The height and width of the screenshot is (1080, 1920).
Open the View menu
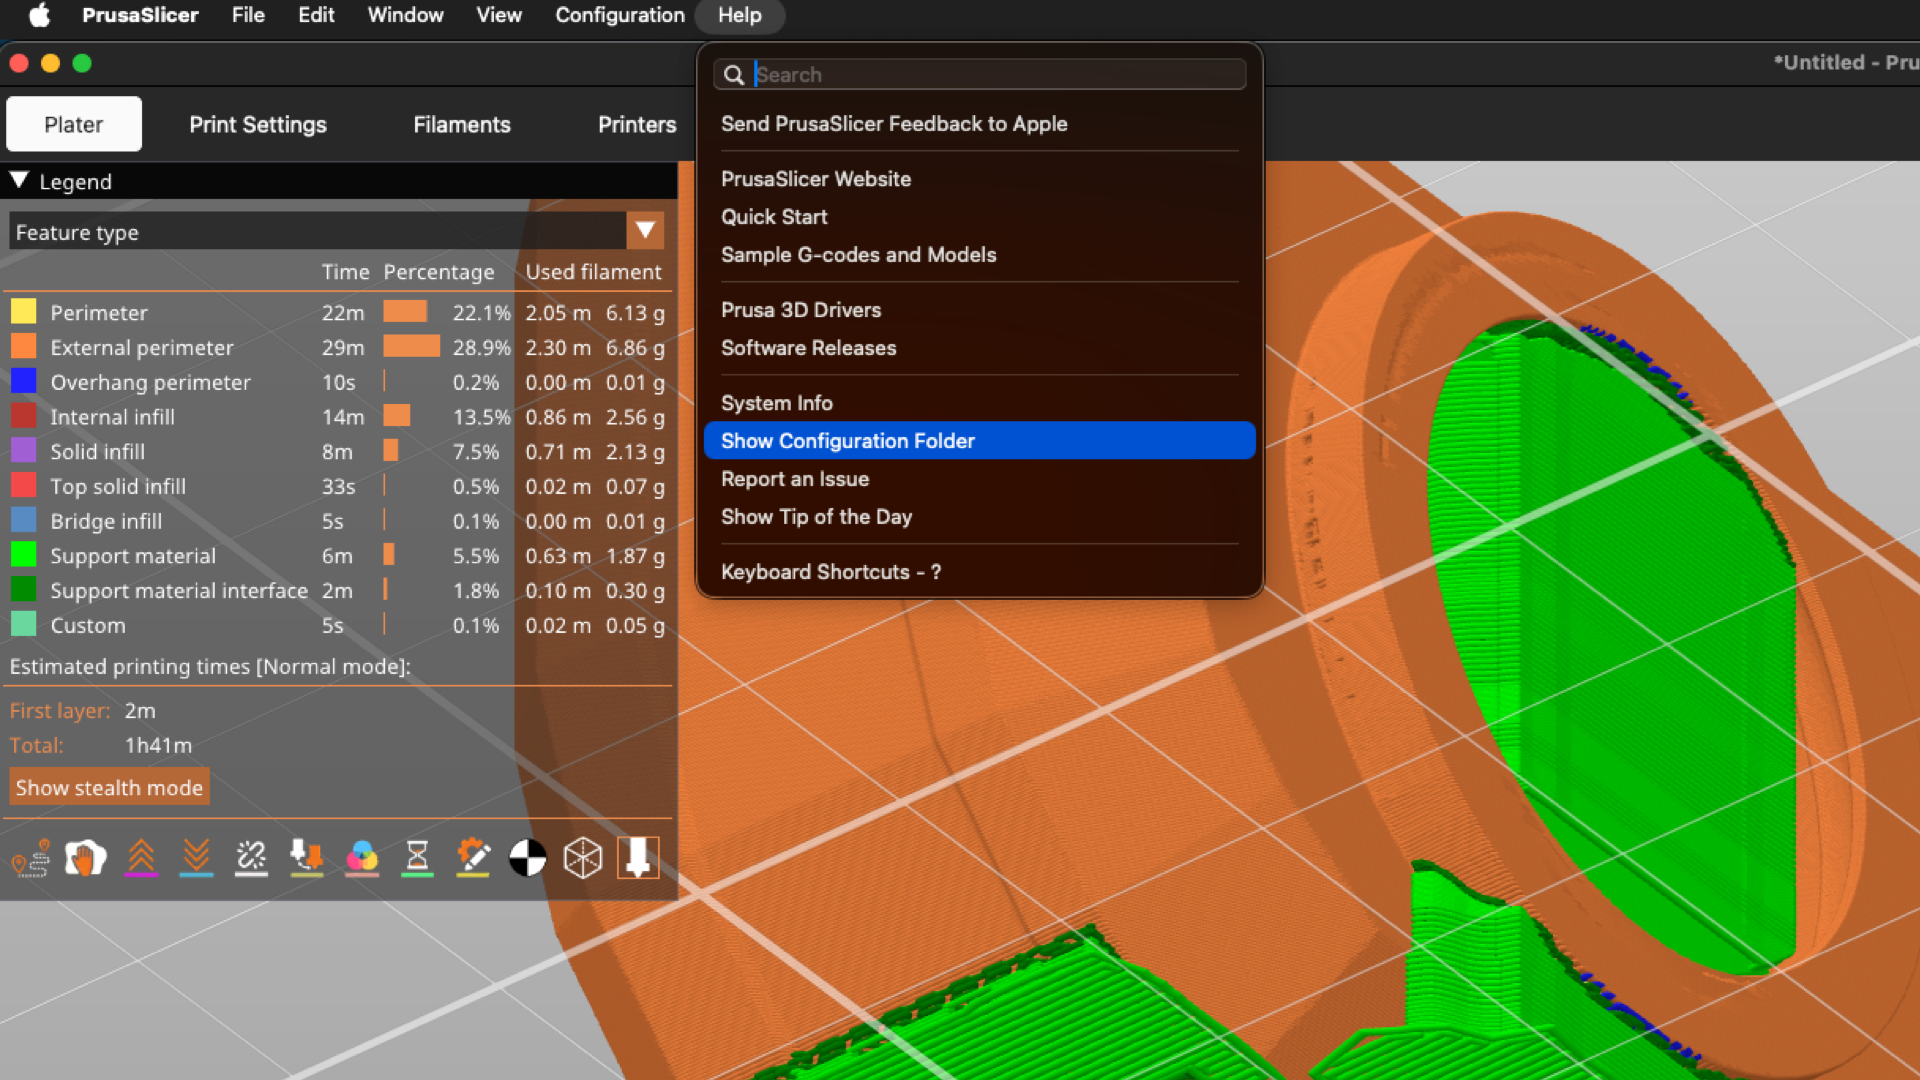(499, 15)
